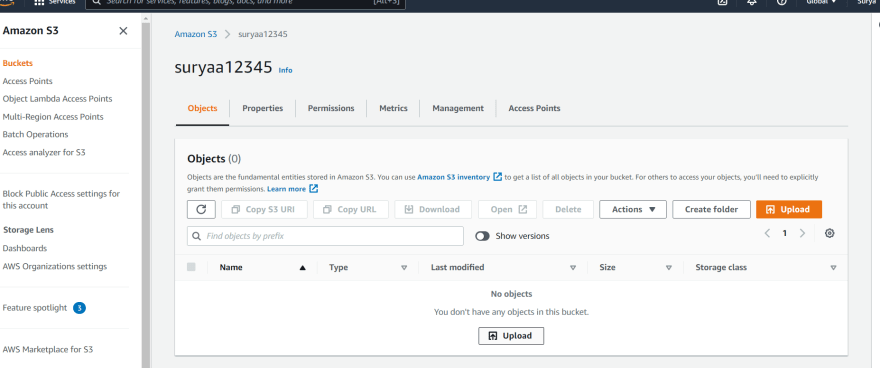Close the Amazon S3 side panel
The height and width of the screenshot is (368, 880).
(123, 31)
